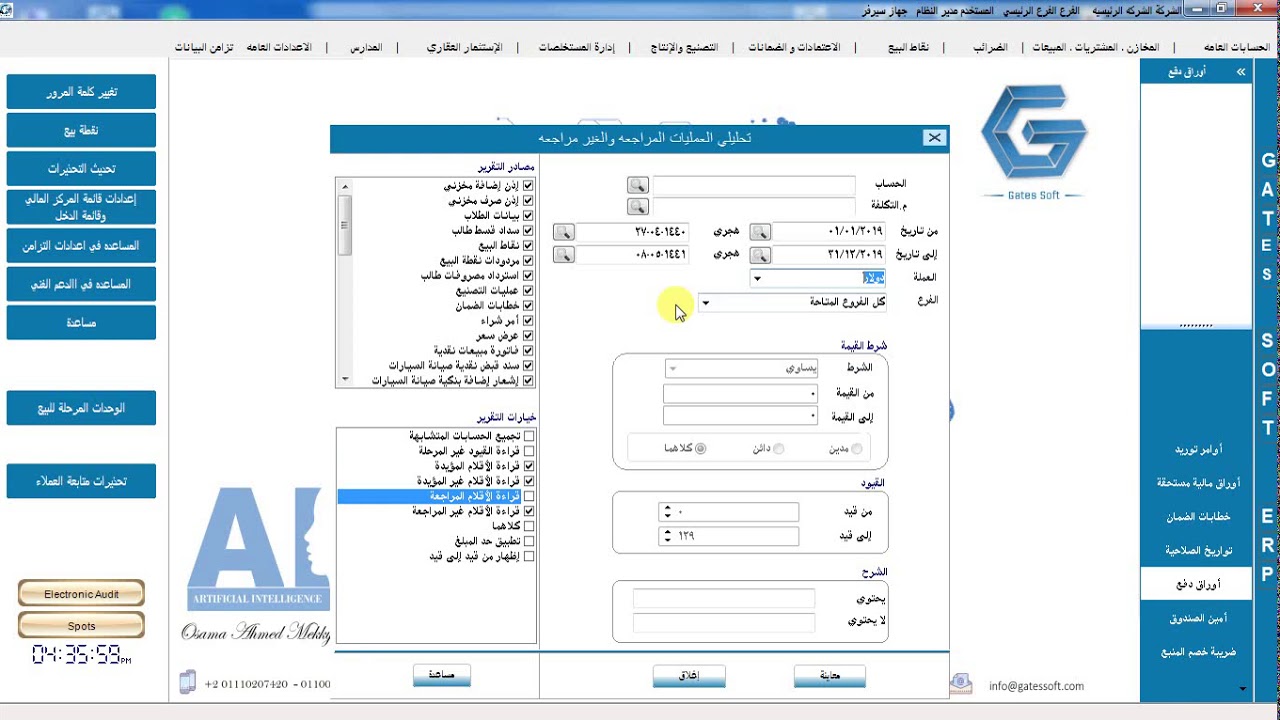Select مدين radio button
Image resolution: width=1280 pixels, height=720 pixels.
[x=856, y=449]
